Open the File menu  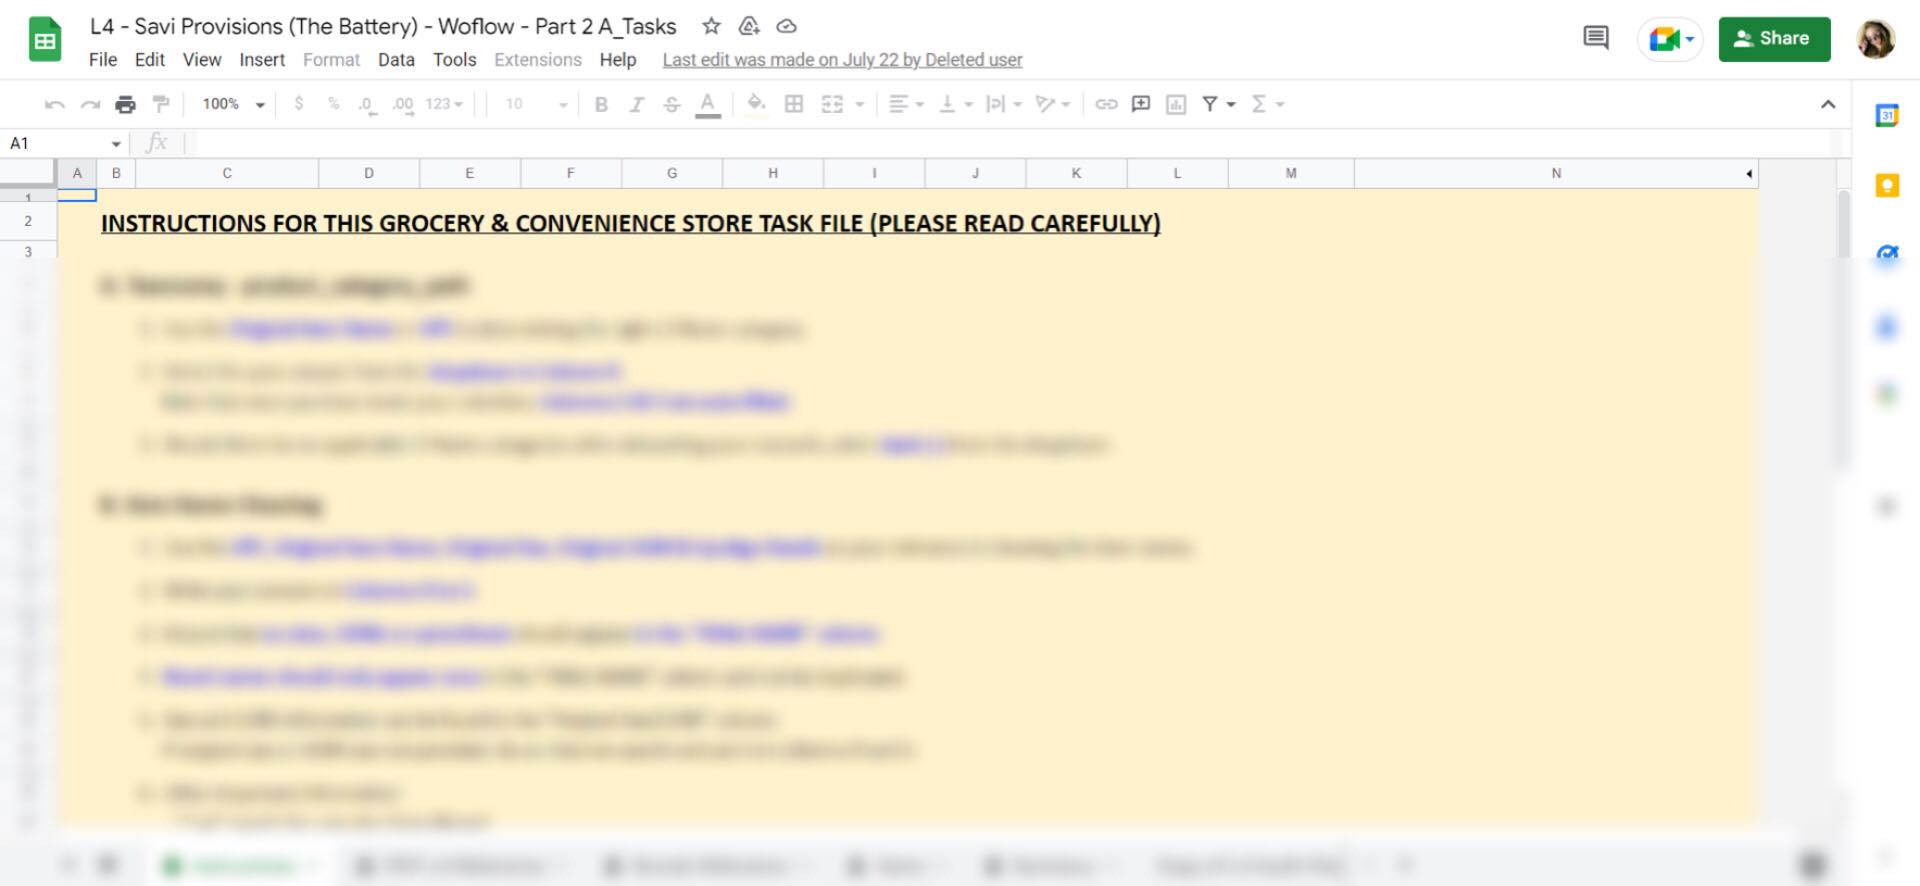tap(103, 60)
